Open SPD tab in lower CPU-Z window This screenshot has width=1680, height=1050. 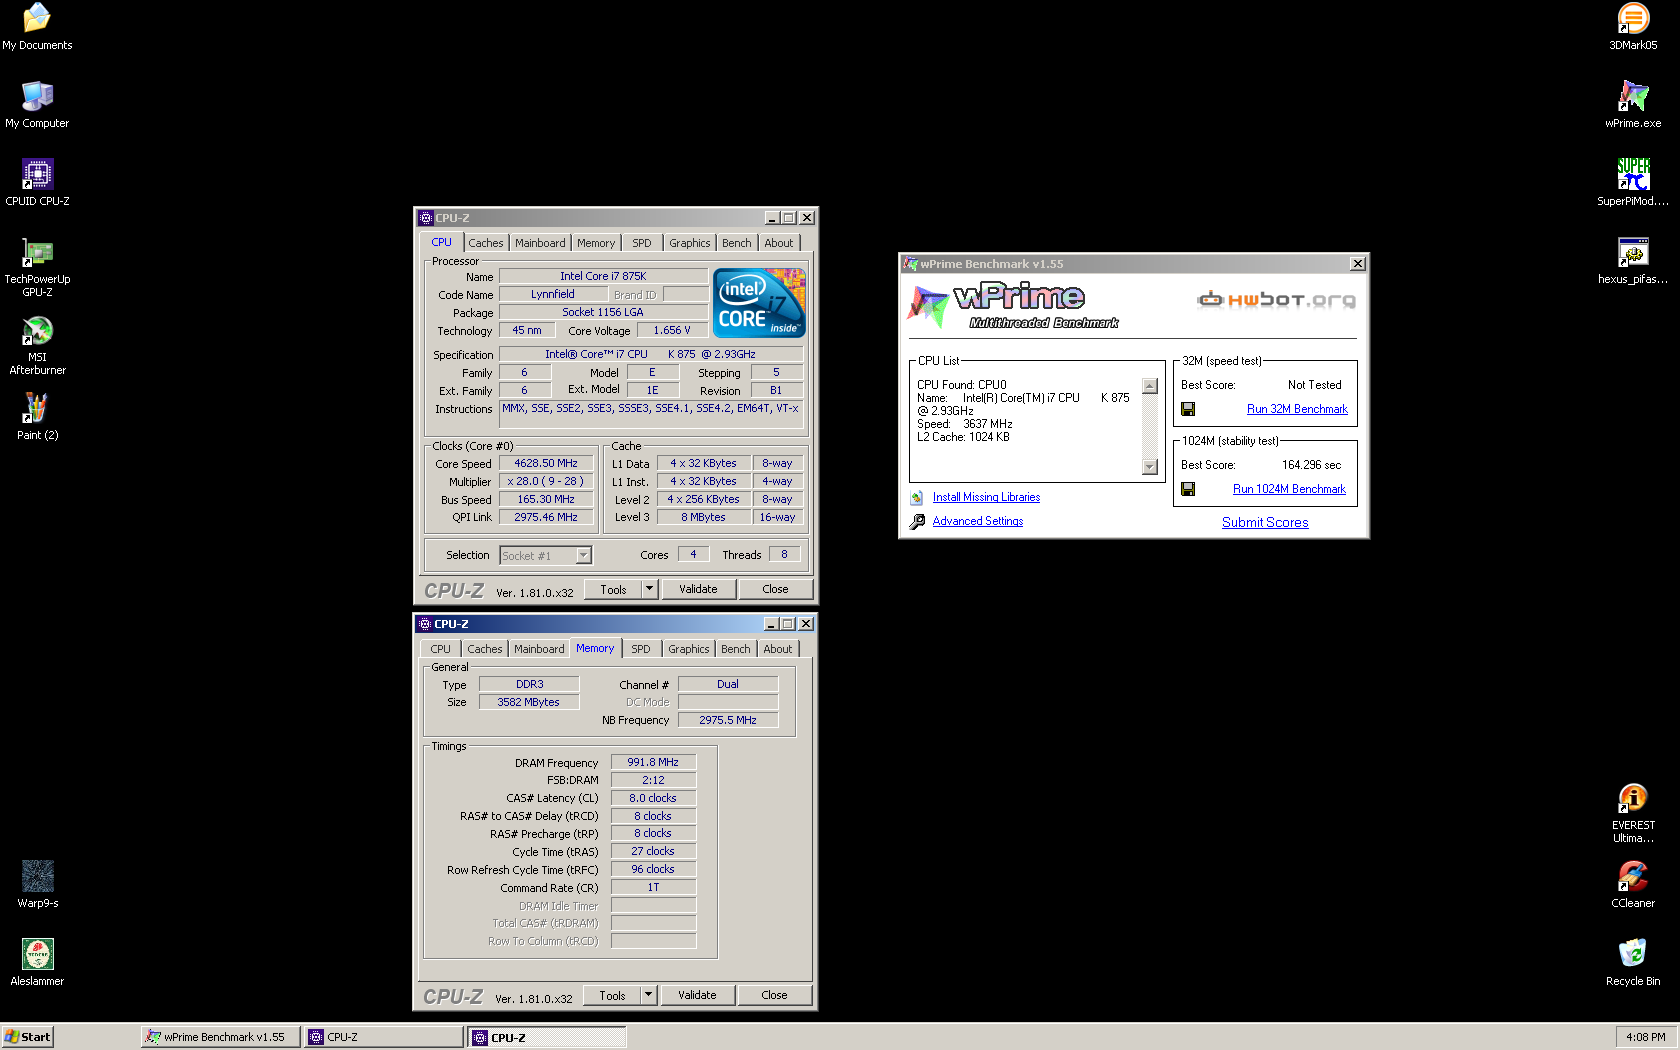641,649
